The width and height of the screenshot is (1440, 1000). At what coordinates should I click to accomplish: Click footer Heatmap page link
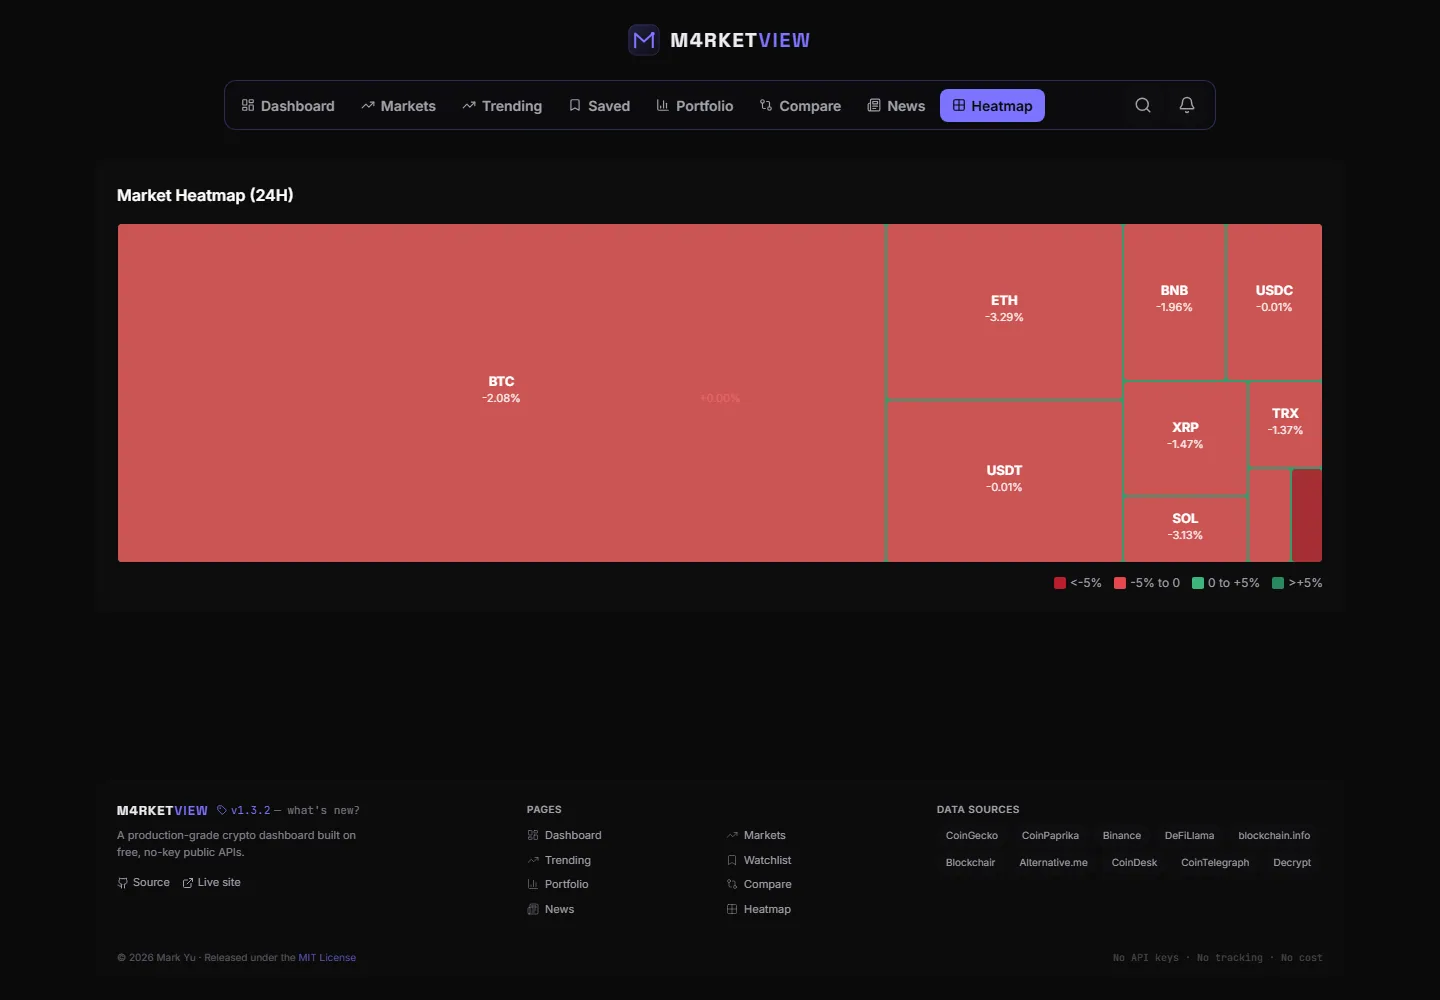tap(759, 910)
